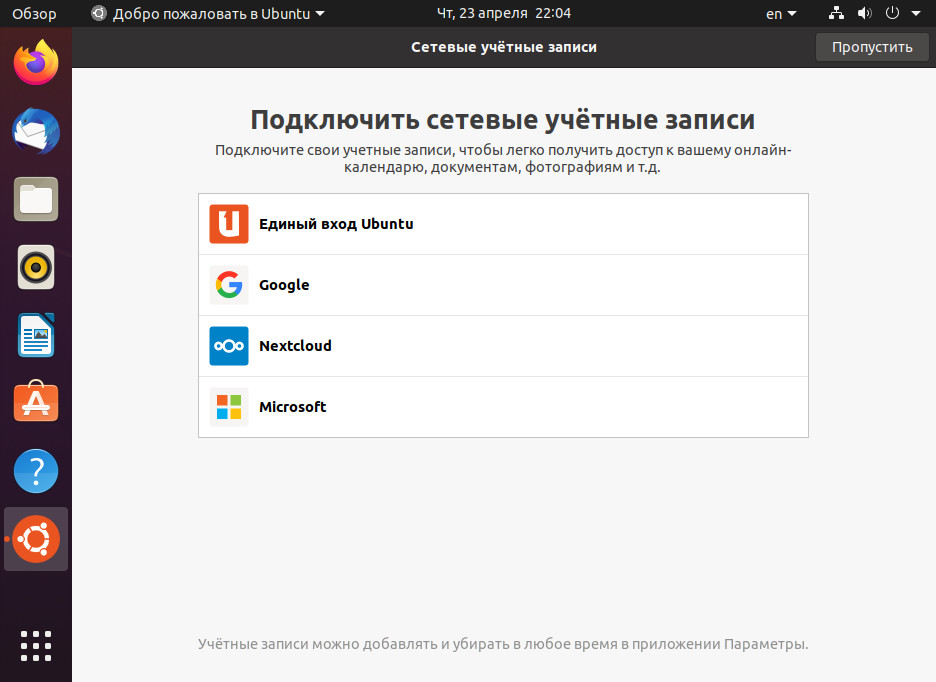Open the clock showing Чт, 23 апреля 22:04
Image resolution: width=936 pixels, height=682 pixels.
click(x=503, y=13)
